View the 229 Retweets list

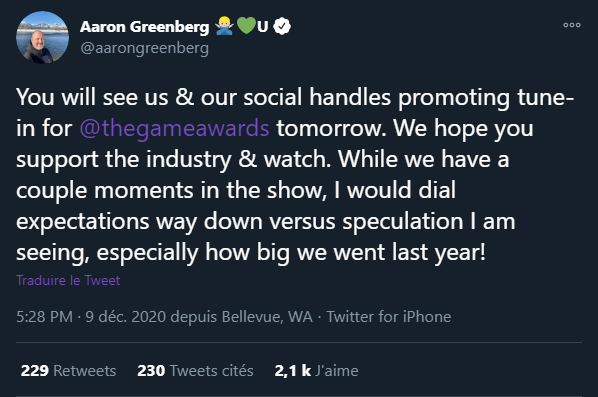click(x=68, y=371)
